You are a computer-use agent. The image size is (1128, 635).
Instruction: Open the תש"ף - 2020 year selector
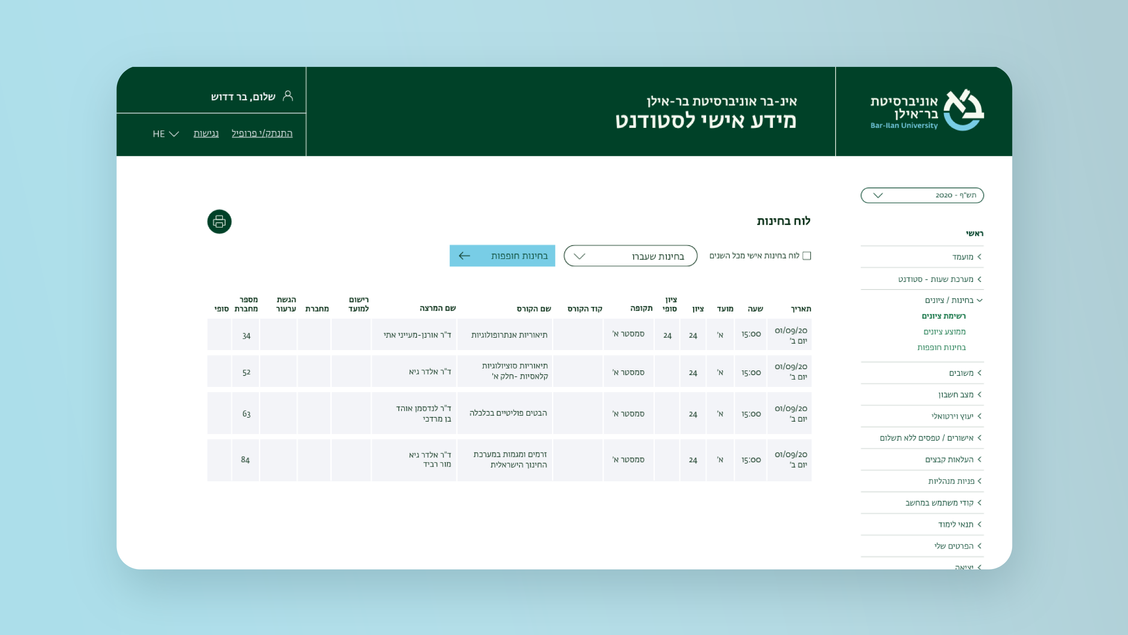(922, 195)
